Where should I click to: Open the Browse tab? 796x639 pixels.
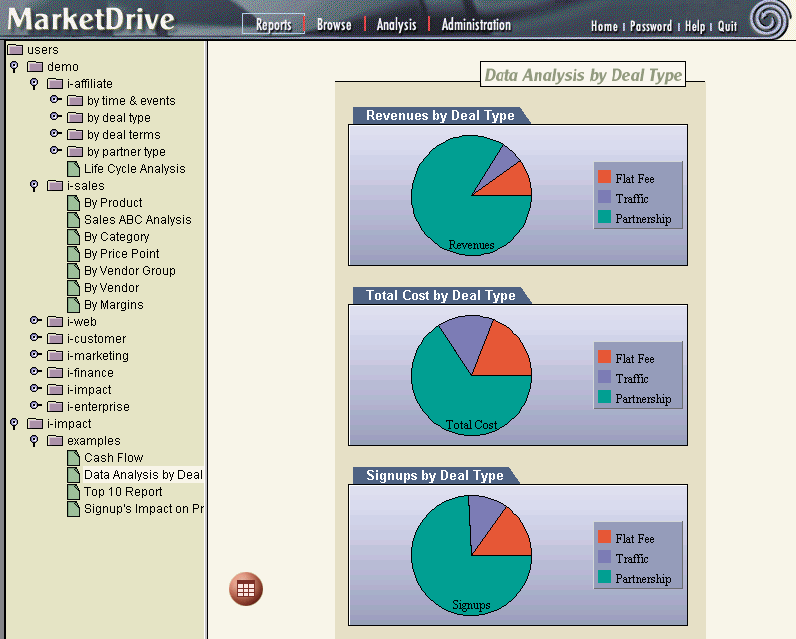tap(334, 24)
